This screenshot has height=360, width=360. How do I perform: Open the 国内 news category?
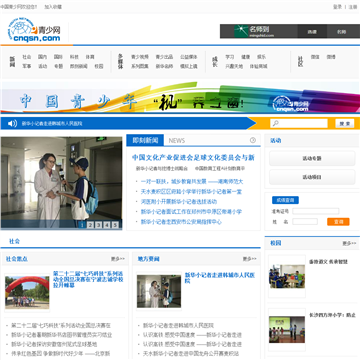click(x=42, y=57)
